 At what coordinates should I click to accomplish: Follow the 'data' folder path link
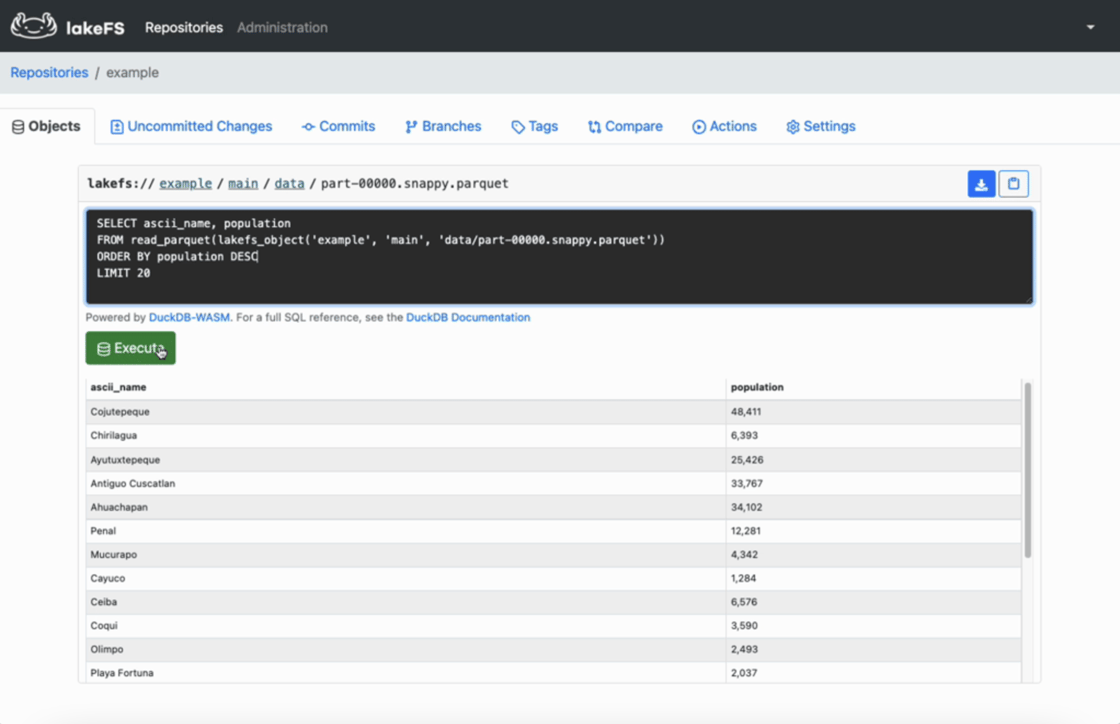289,183
